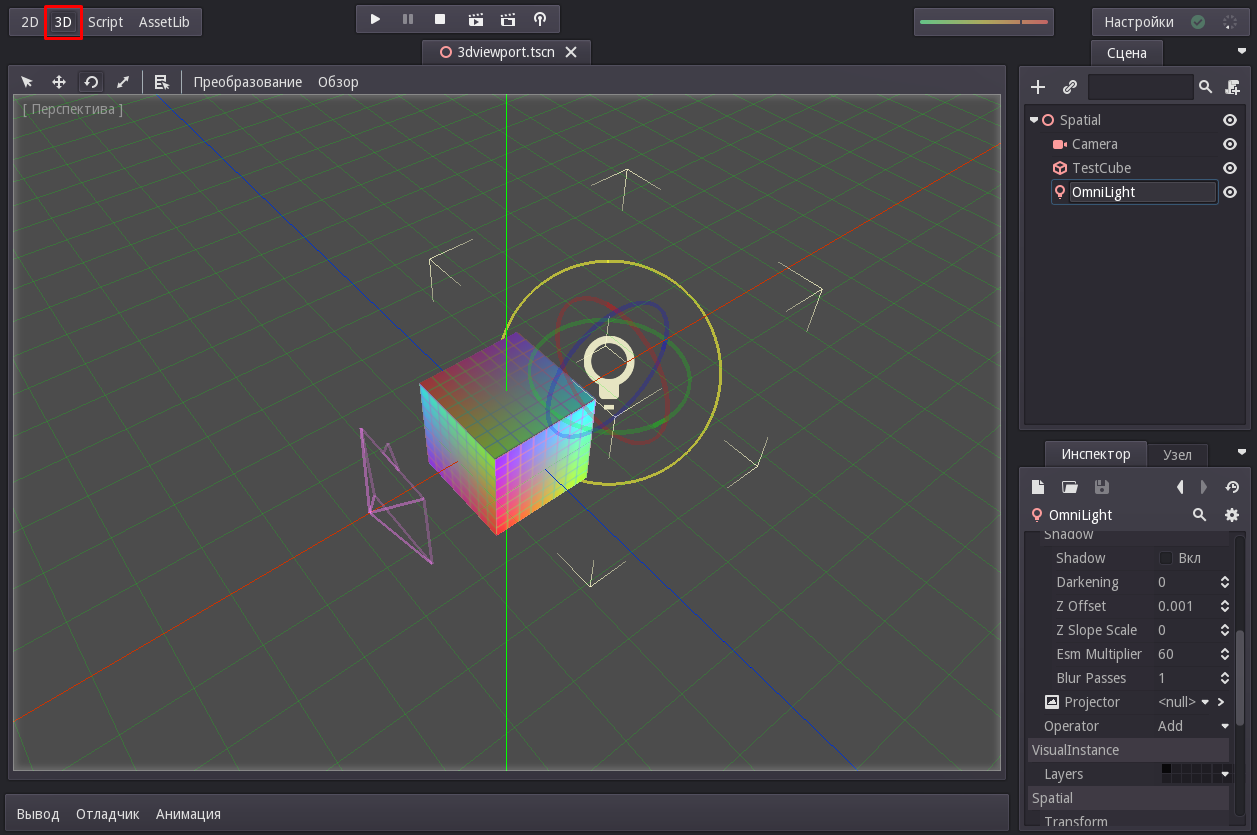Open the Отладчик bottom panel
Viewport: 1257px width, 835px height.
tap(108, 814)
